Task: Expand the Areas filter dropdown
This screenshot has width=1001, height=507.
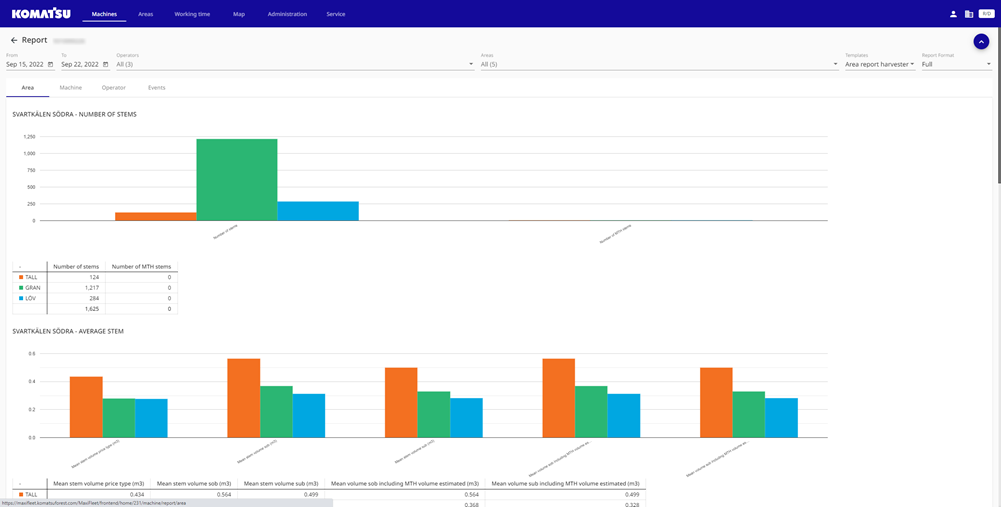Action: tap(835, 64)
